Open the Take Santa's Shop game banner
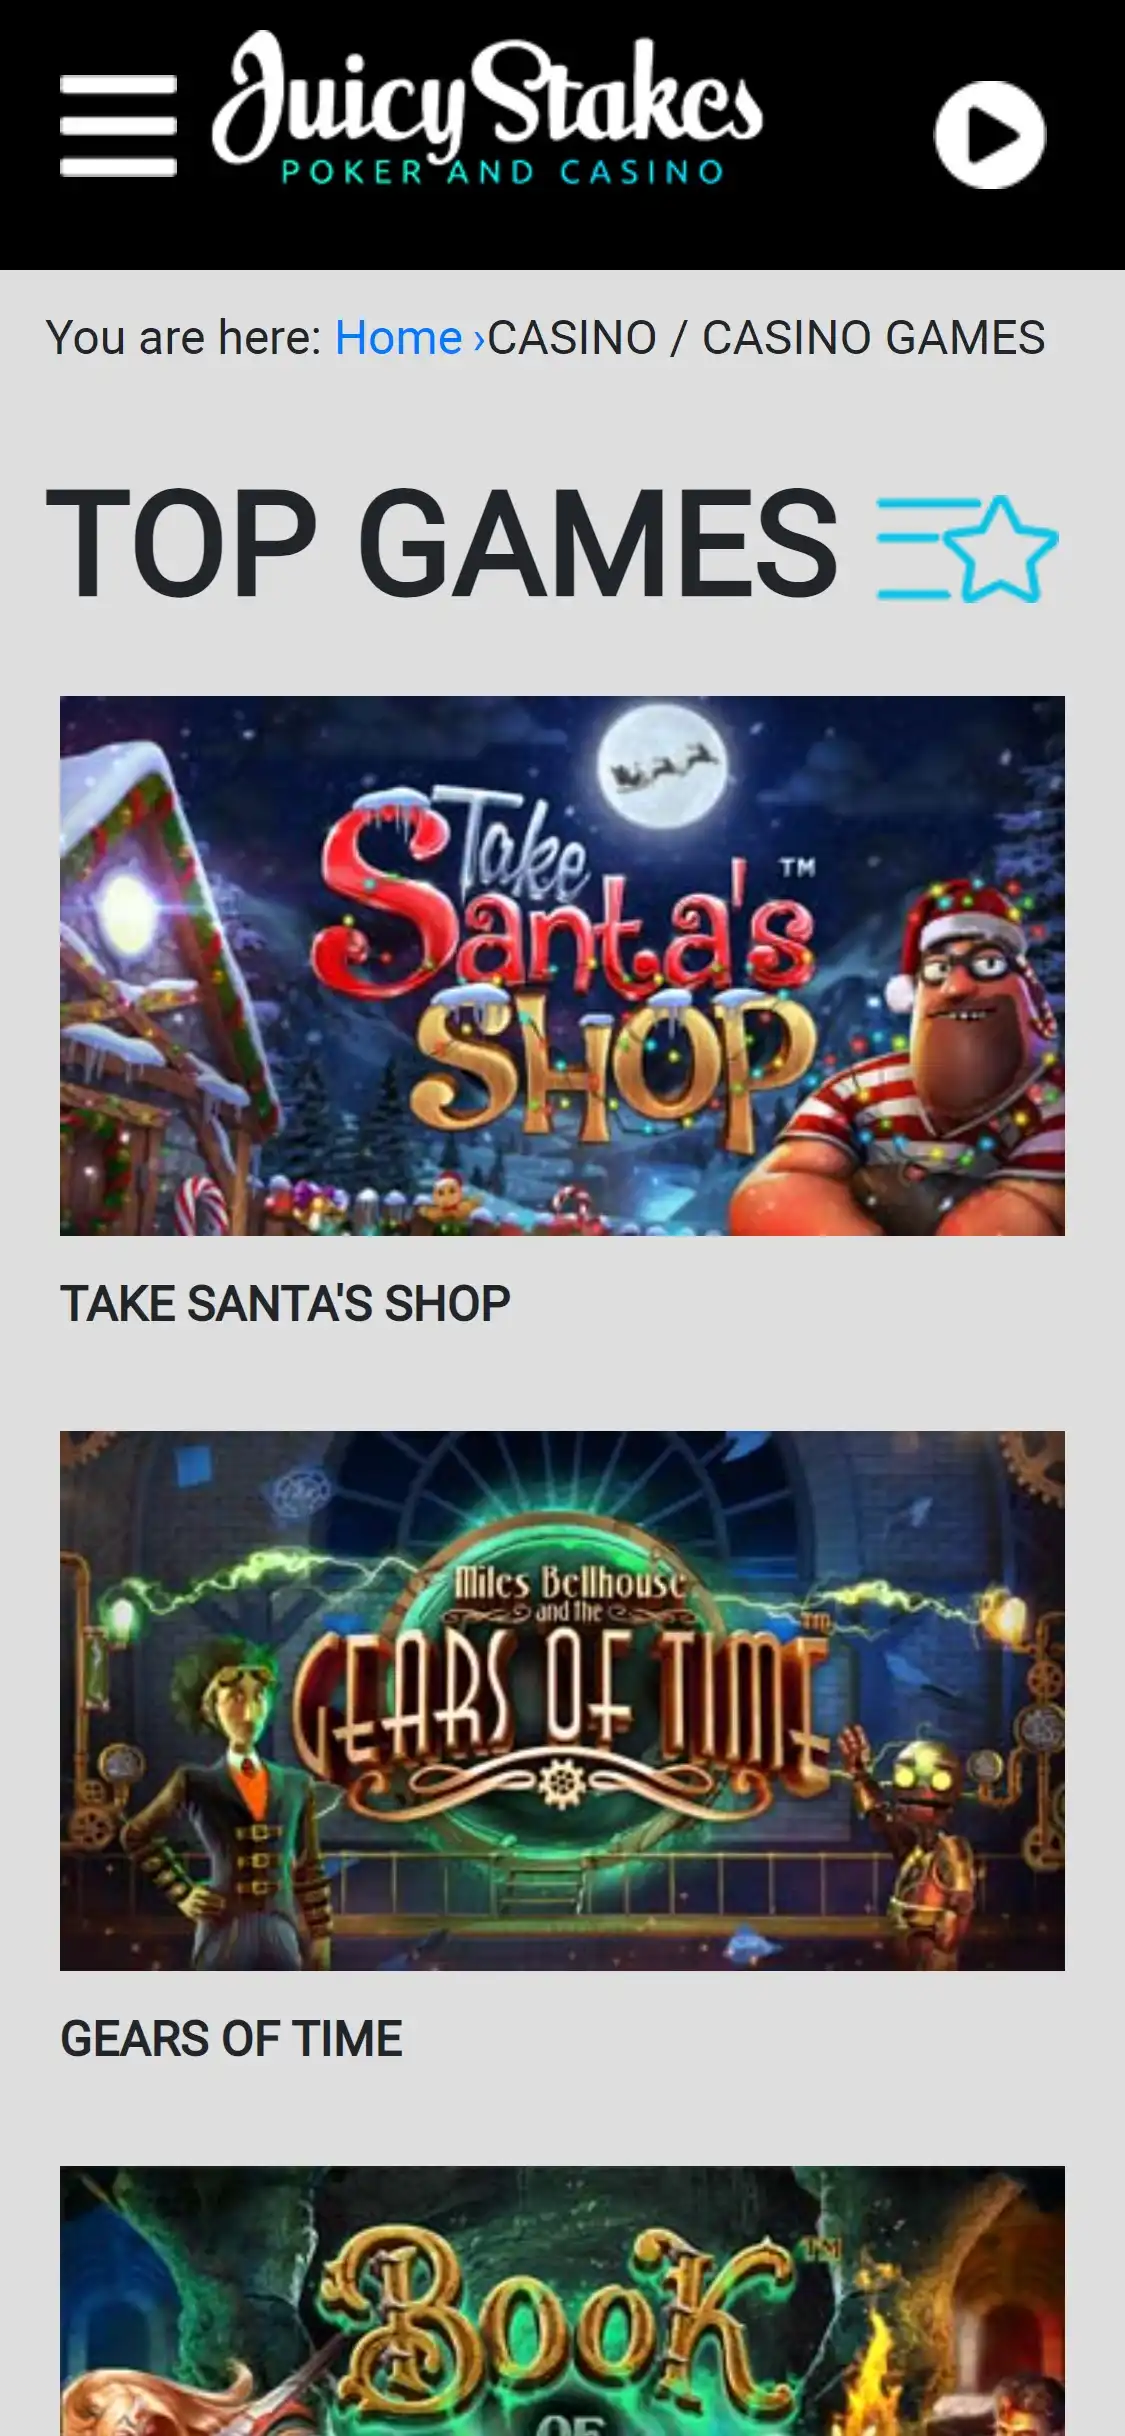 click(562, 966)
